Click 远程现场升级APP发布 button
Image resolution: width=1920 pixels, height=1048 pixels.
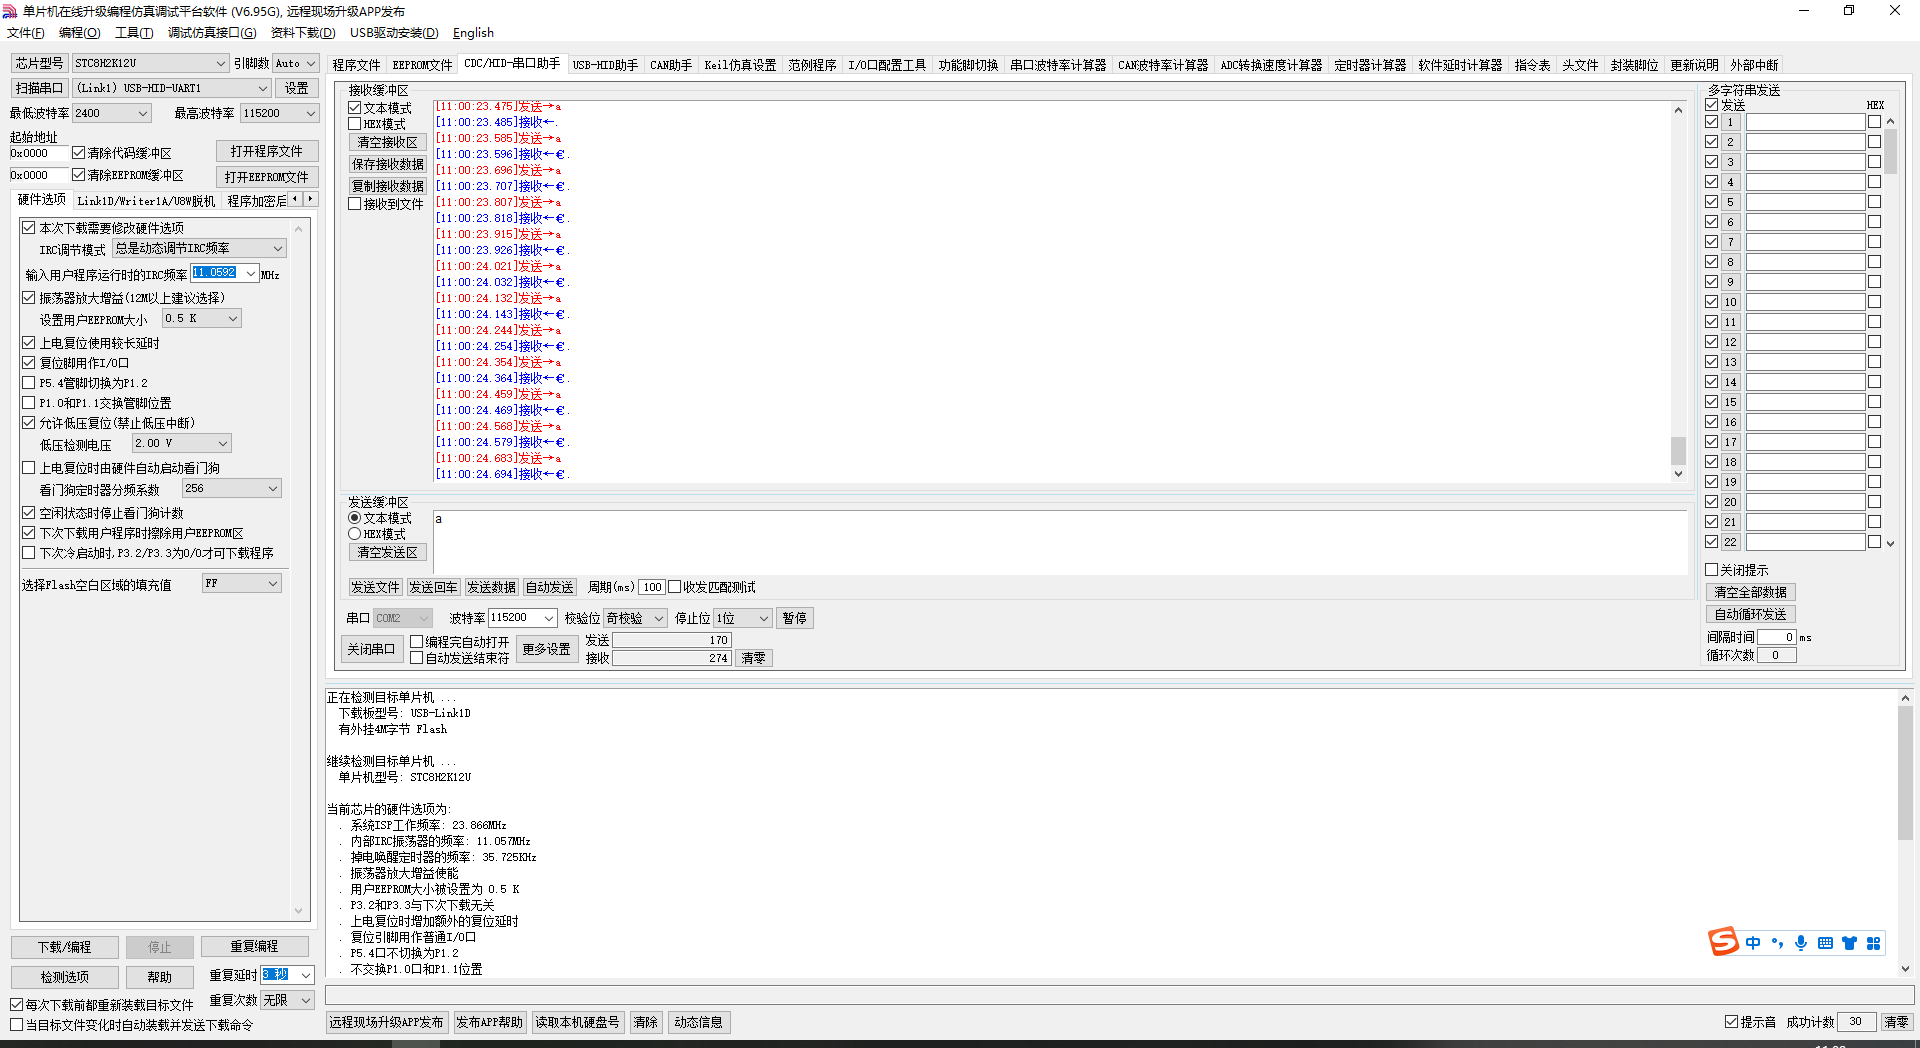pyautogui.click(x=386, y=1022)
